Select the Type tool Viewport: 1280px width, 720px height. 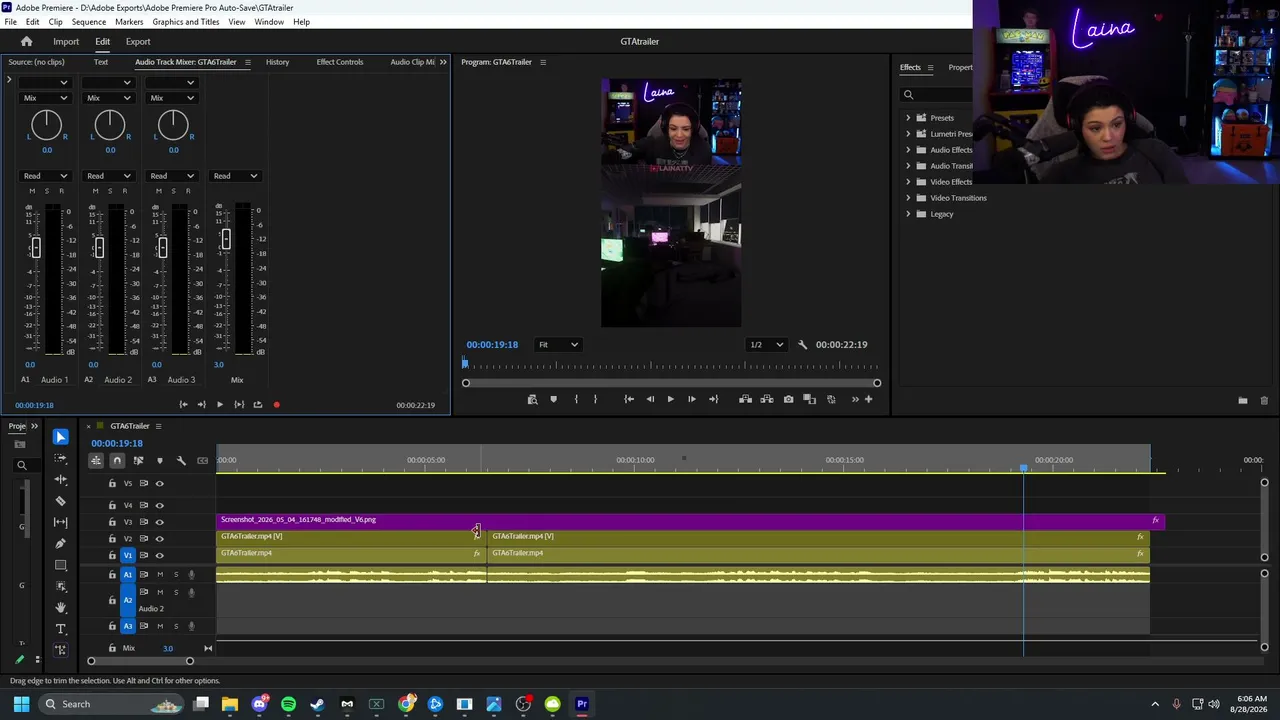(61, 629)
